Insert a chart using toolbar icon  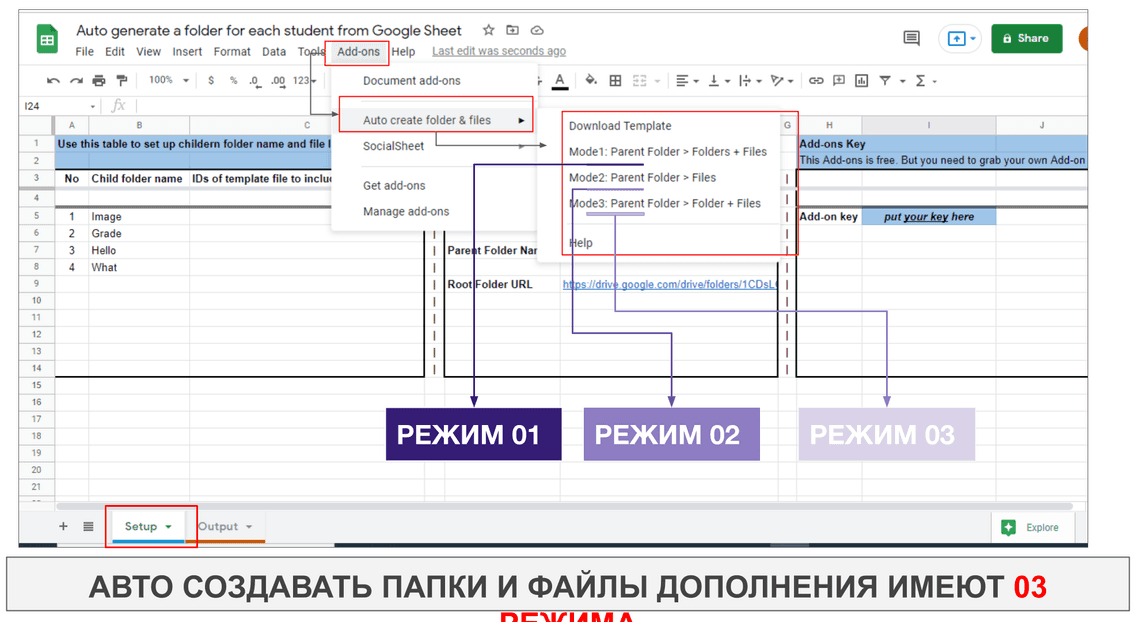click(x=860, y=81)
